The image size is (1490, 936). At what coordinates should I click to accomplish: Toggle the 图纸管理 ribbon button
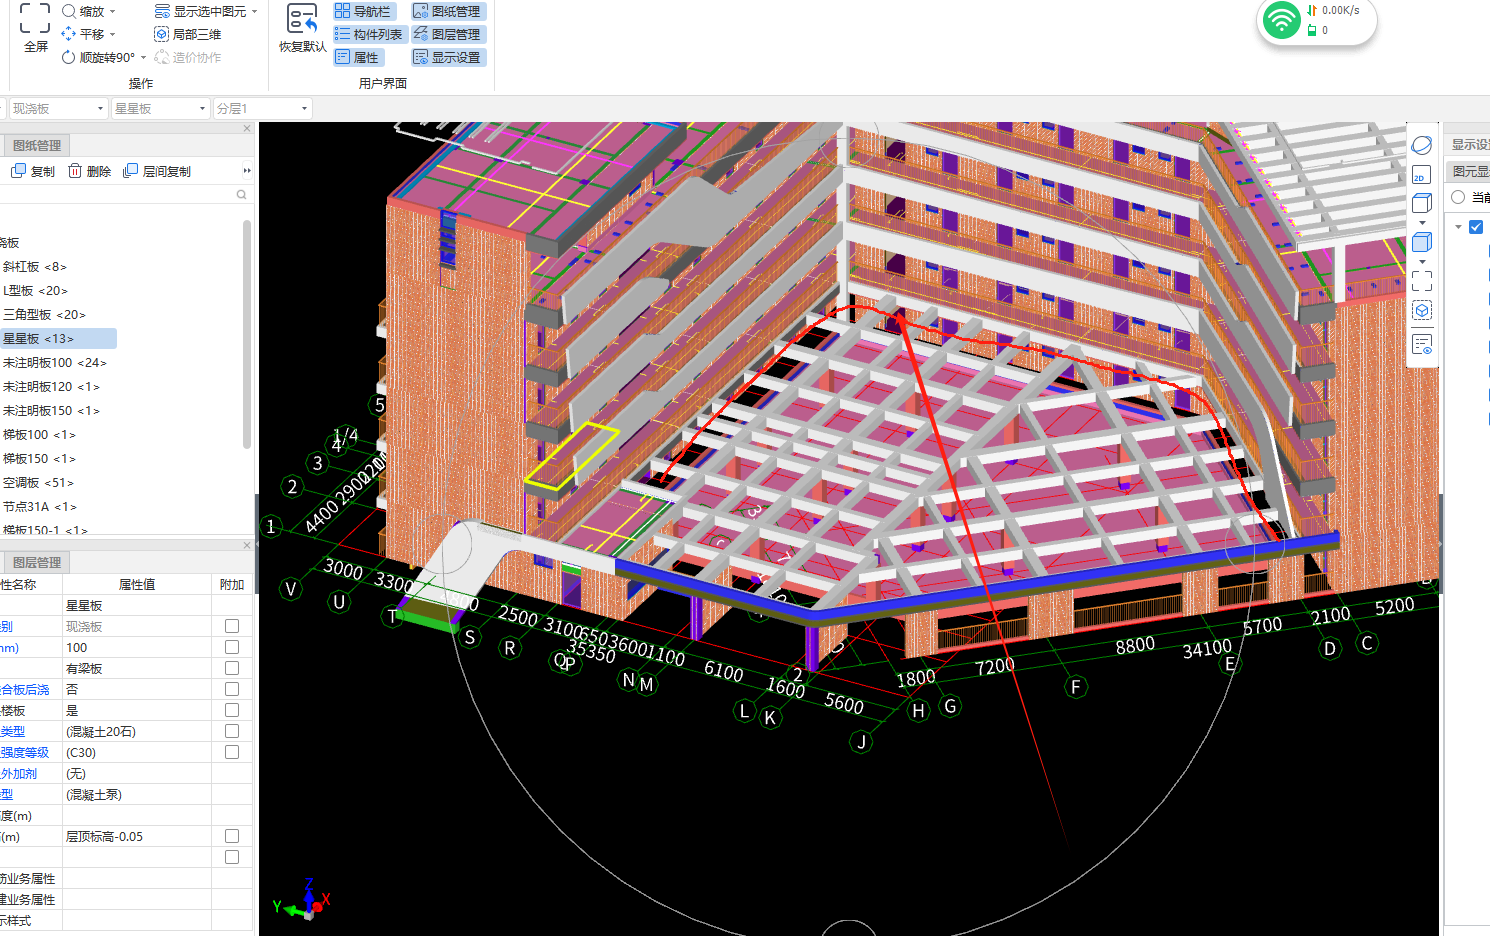[448, 11]
